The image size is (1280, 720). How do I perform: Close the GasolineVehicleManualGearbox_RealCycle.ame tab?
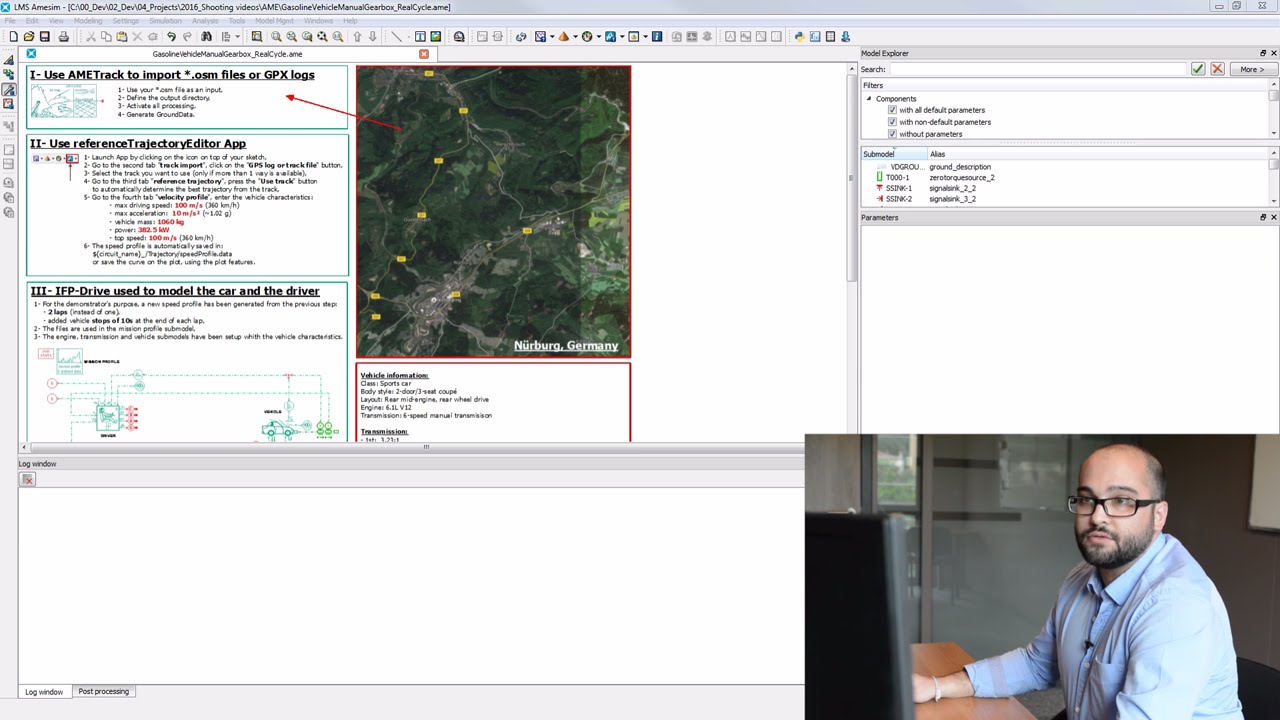pos(424,54)
